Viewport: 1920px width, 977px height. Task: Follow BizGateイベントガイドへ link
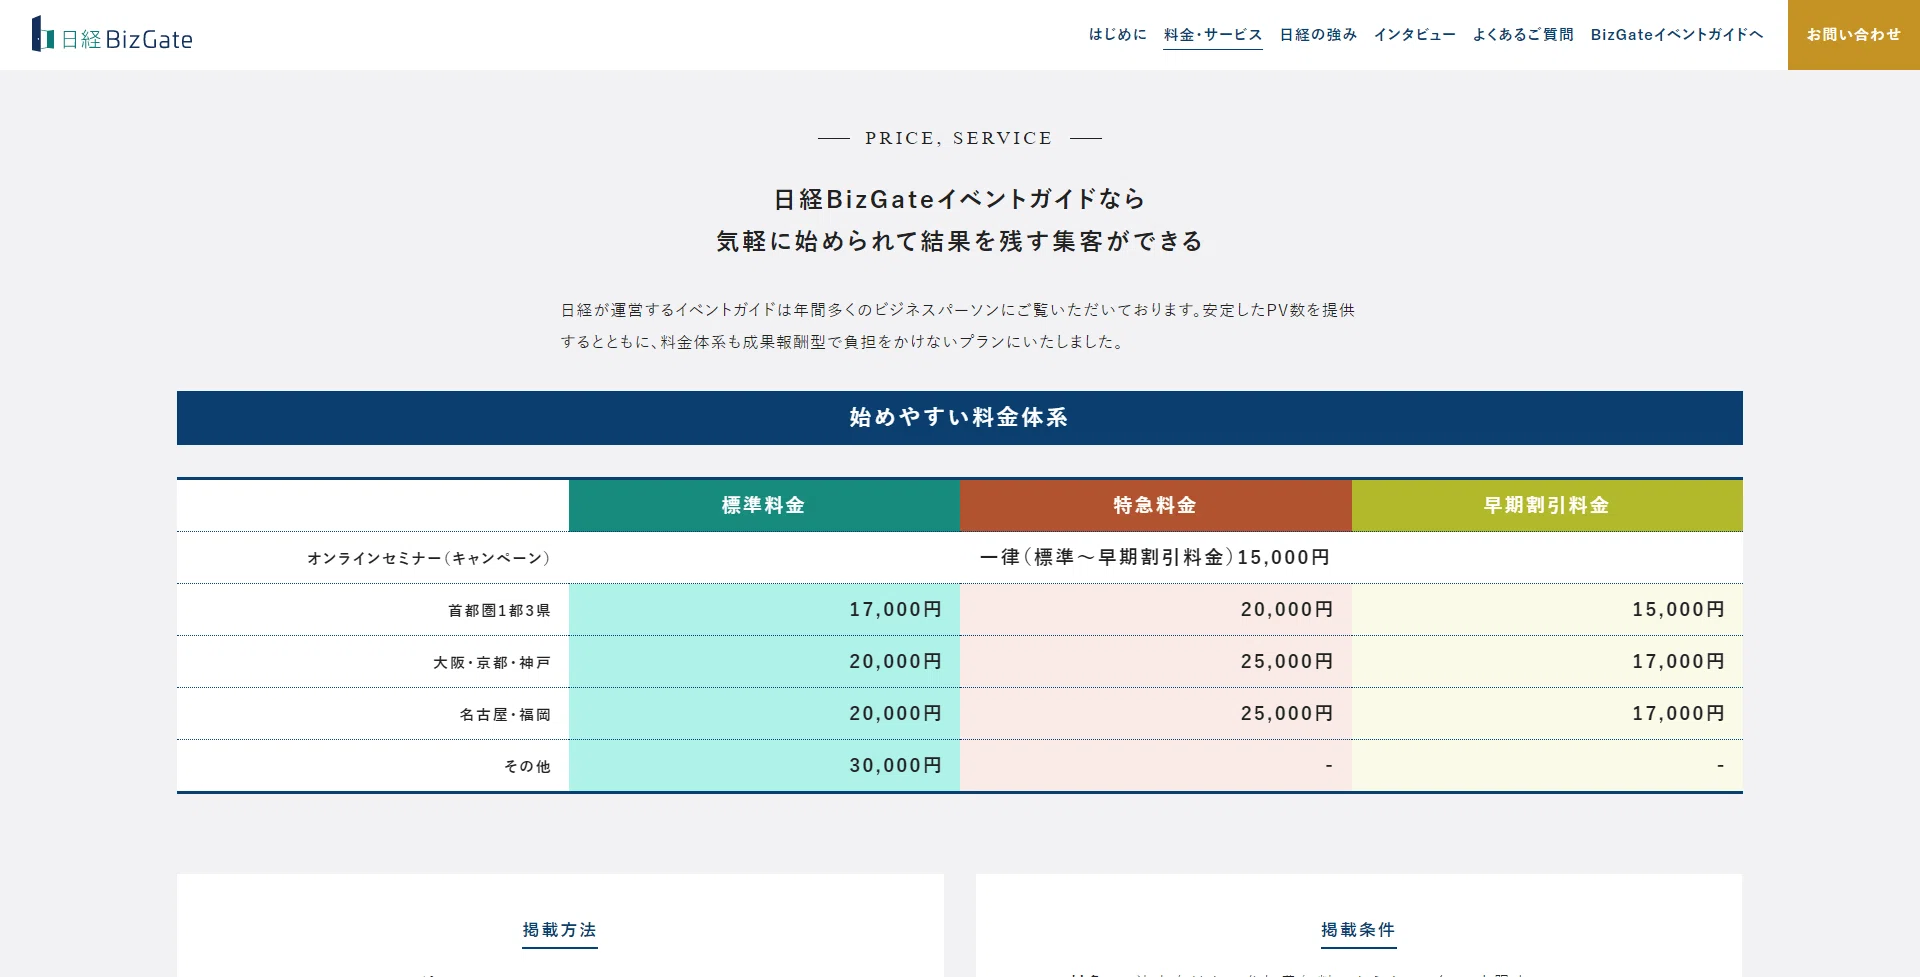(x=1677, y=35)
